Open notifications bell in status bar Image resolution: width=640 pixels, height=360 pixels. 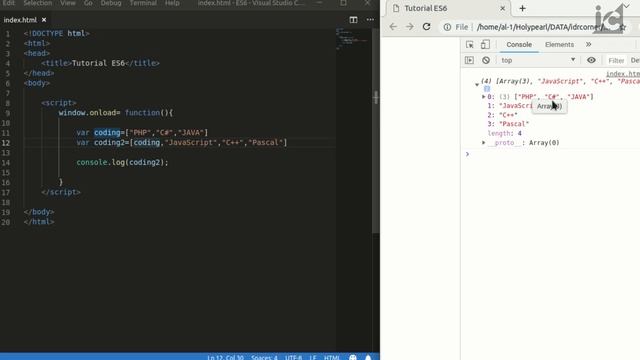click(x=368, y=357)
